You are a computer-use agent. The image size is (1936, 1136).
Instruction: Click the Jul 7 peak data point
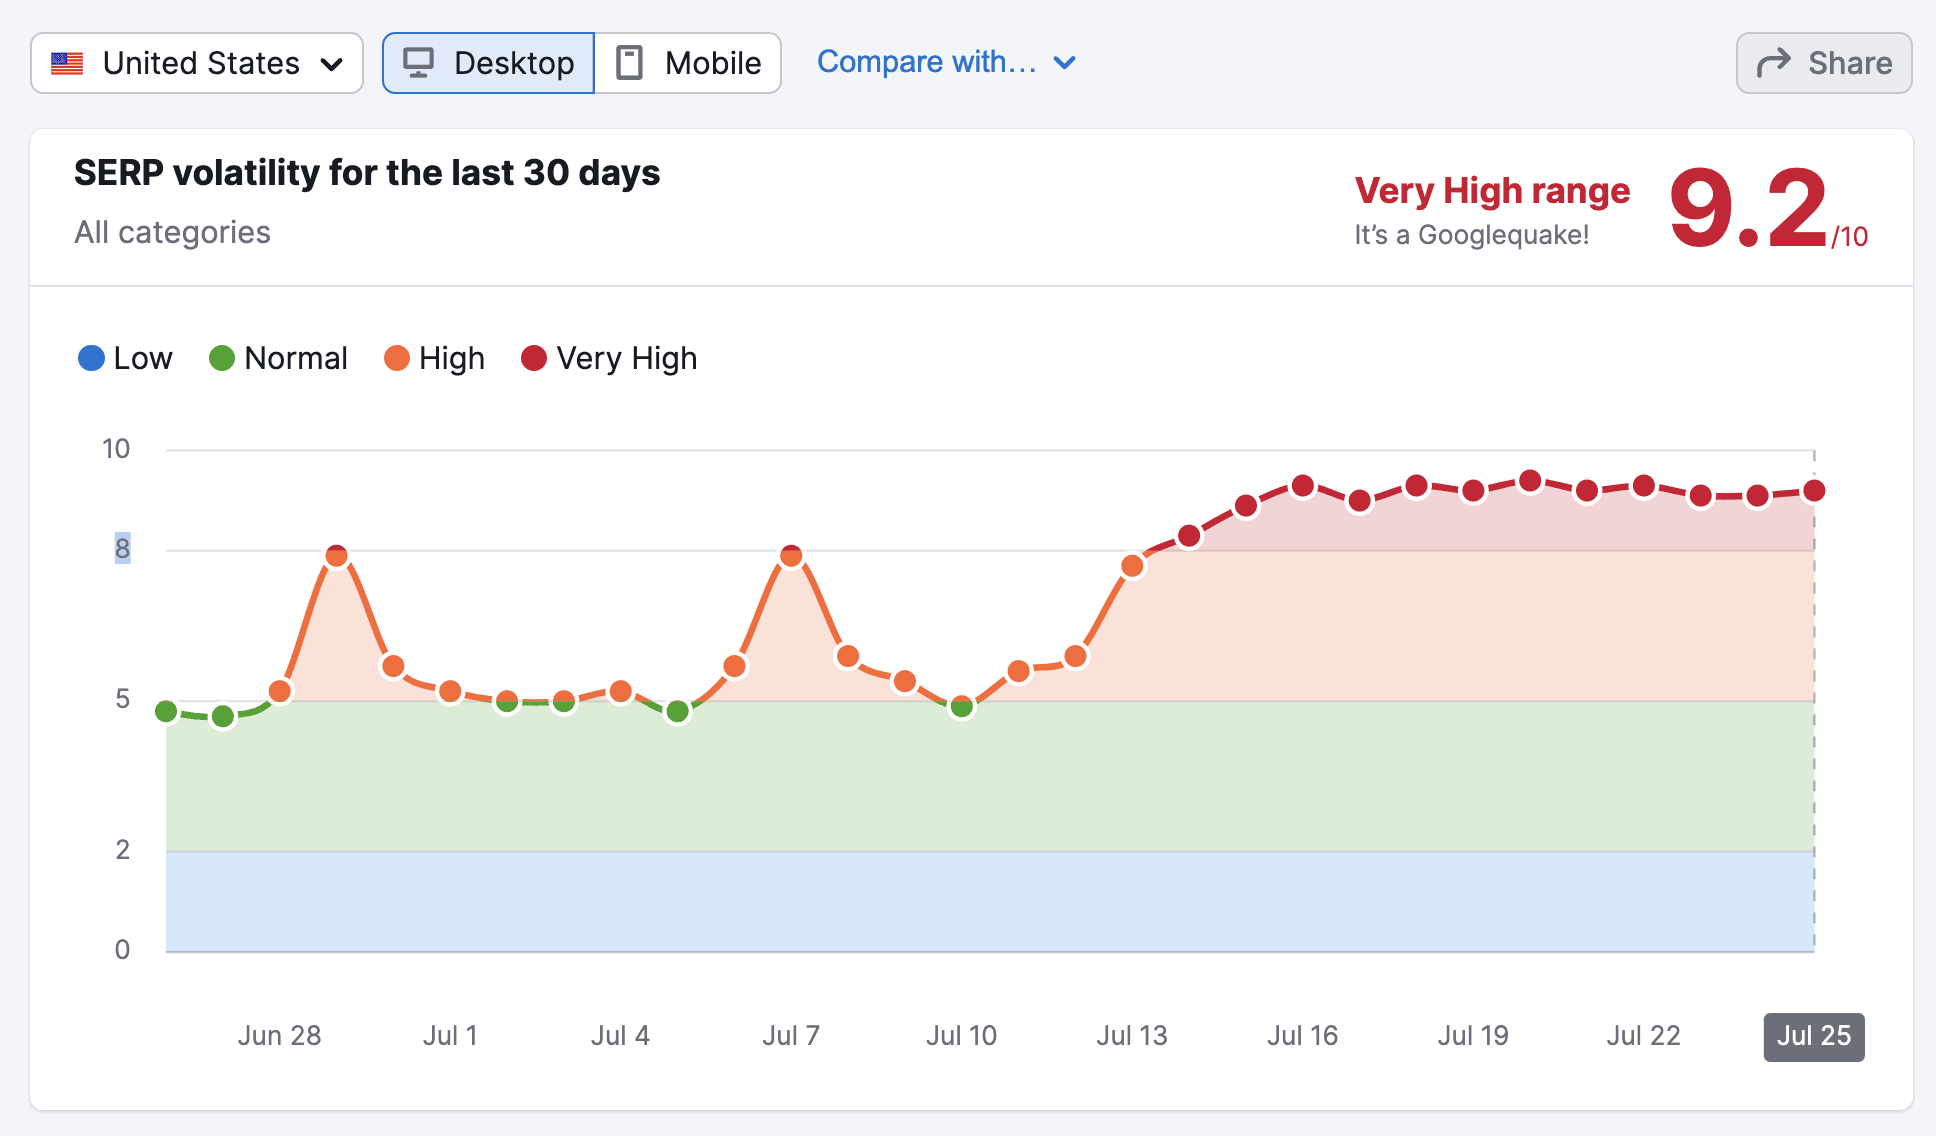pyautogui.click(x=791, y=556)
